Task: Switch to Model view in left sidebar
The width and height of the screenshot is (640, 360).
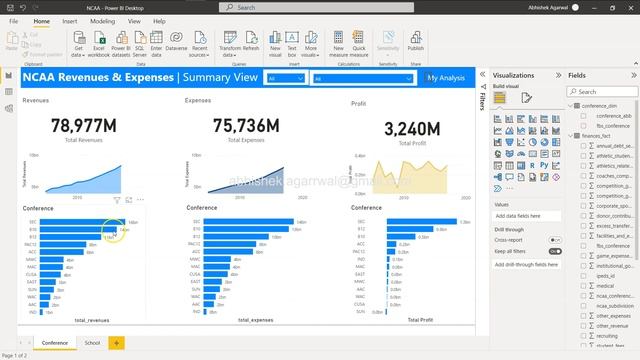Action: [9, 108]
